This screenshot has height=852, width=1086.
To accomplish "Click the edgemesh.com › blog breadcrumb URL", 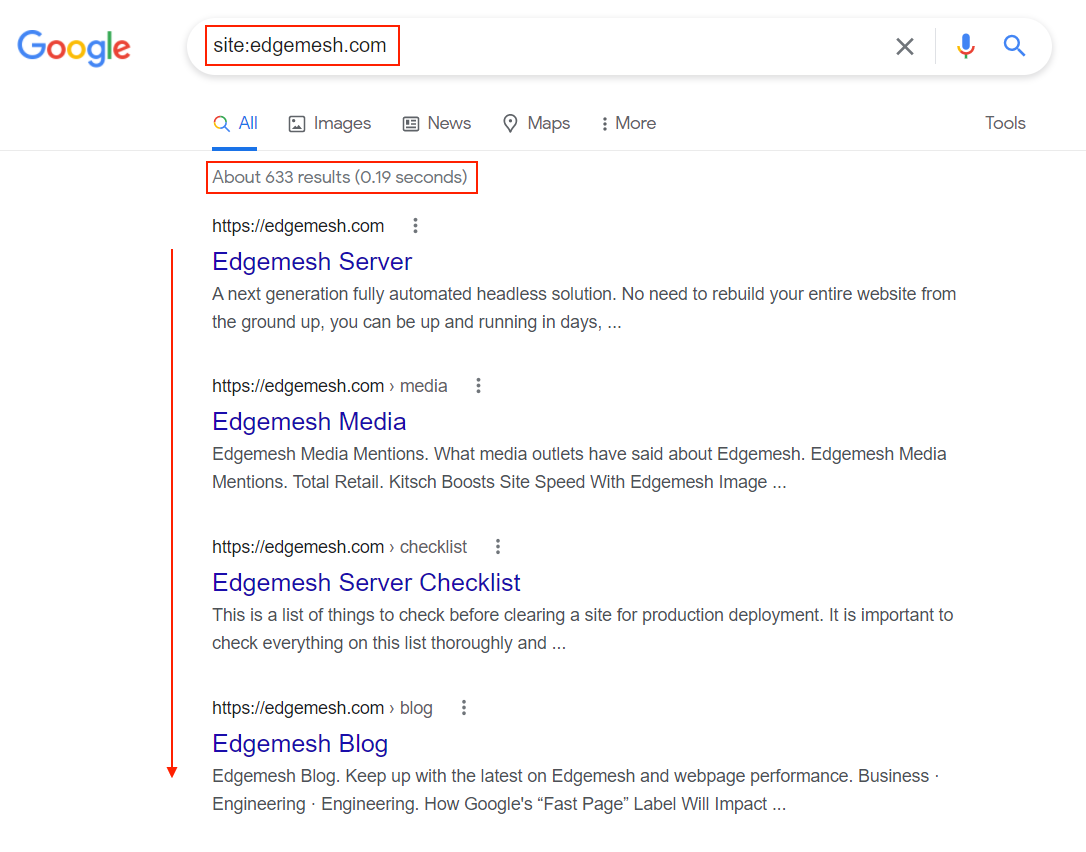I will pos(322,707).
